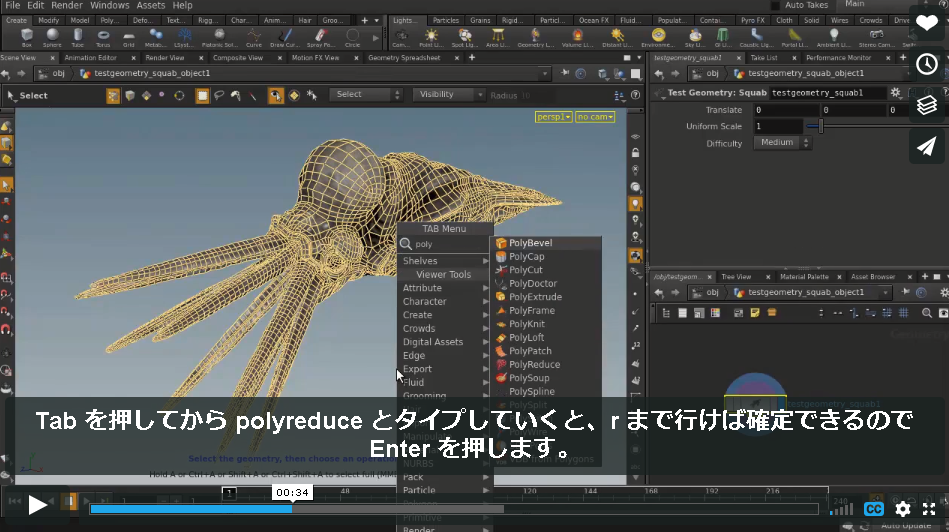Click the Vimeo collections stack icon

pos(926,105)
